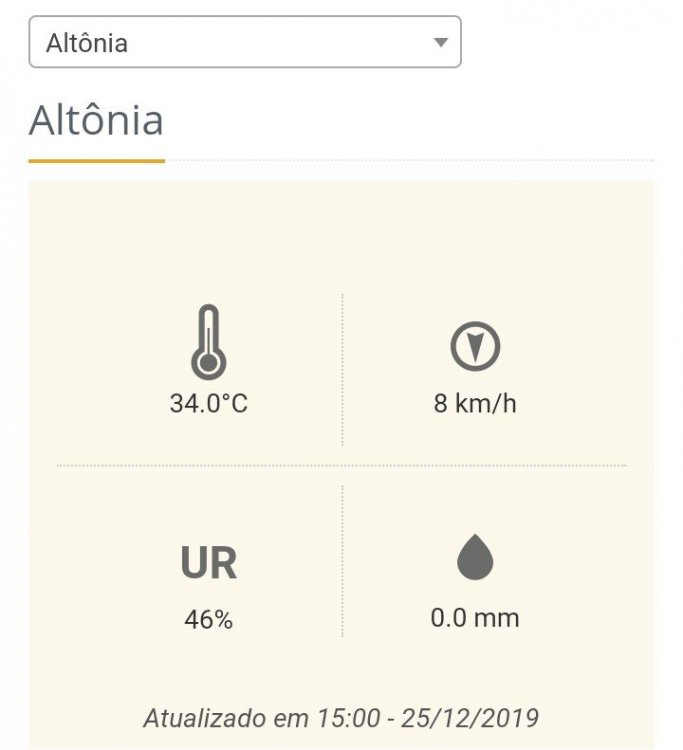This screenshot has width=683, height=750.
Task: Click the 46% humidity value
Action: tap(208, 620)
